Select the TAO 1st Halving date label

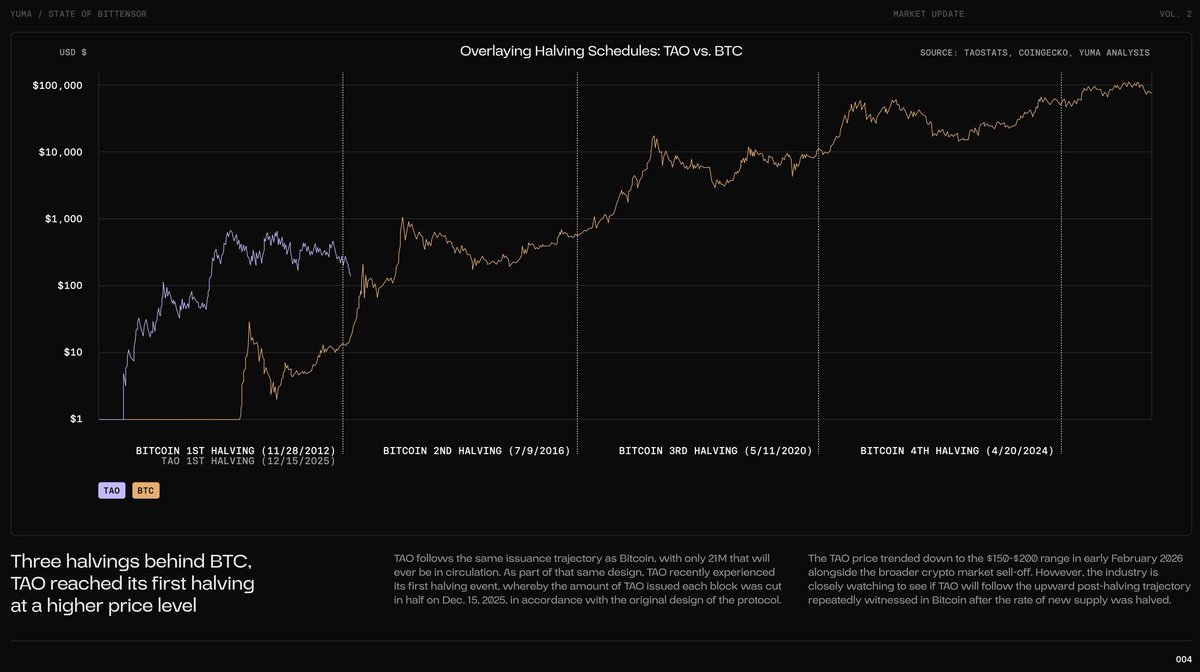[x=248, y=462]
